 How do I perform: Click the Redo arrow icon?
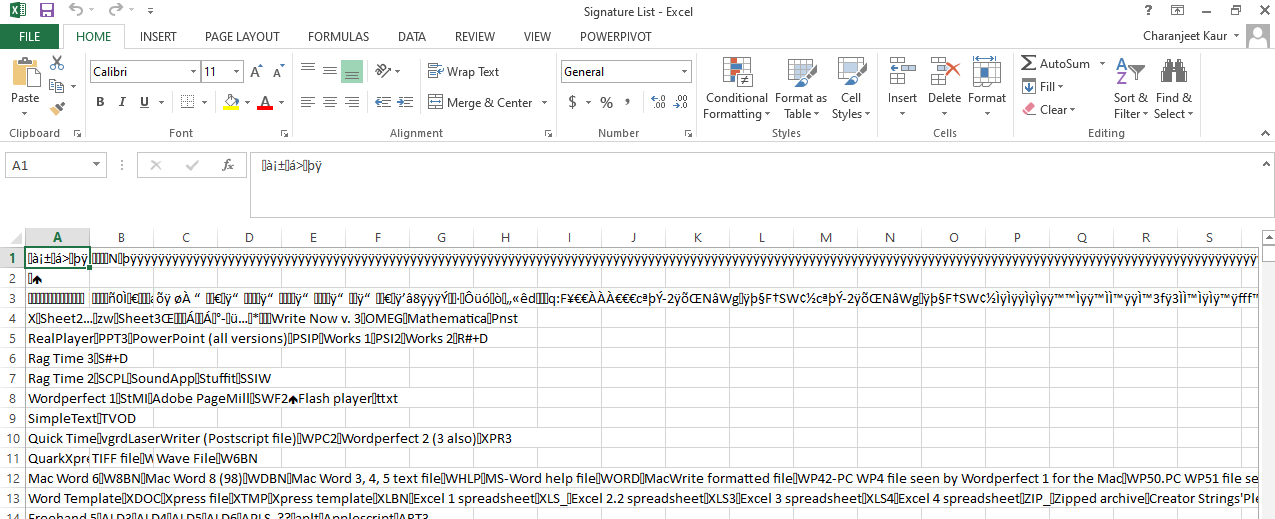pyautogui.click(x=116, y=11)
